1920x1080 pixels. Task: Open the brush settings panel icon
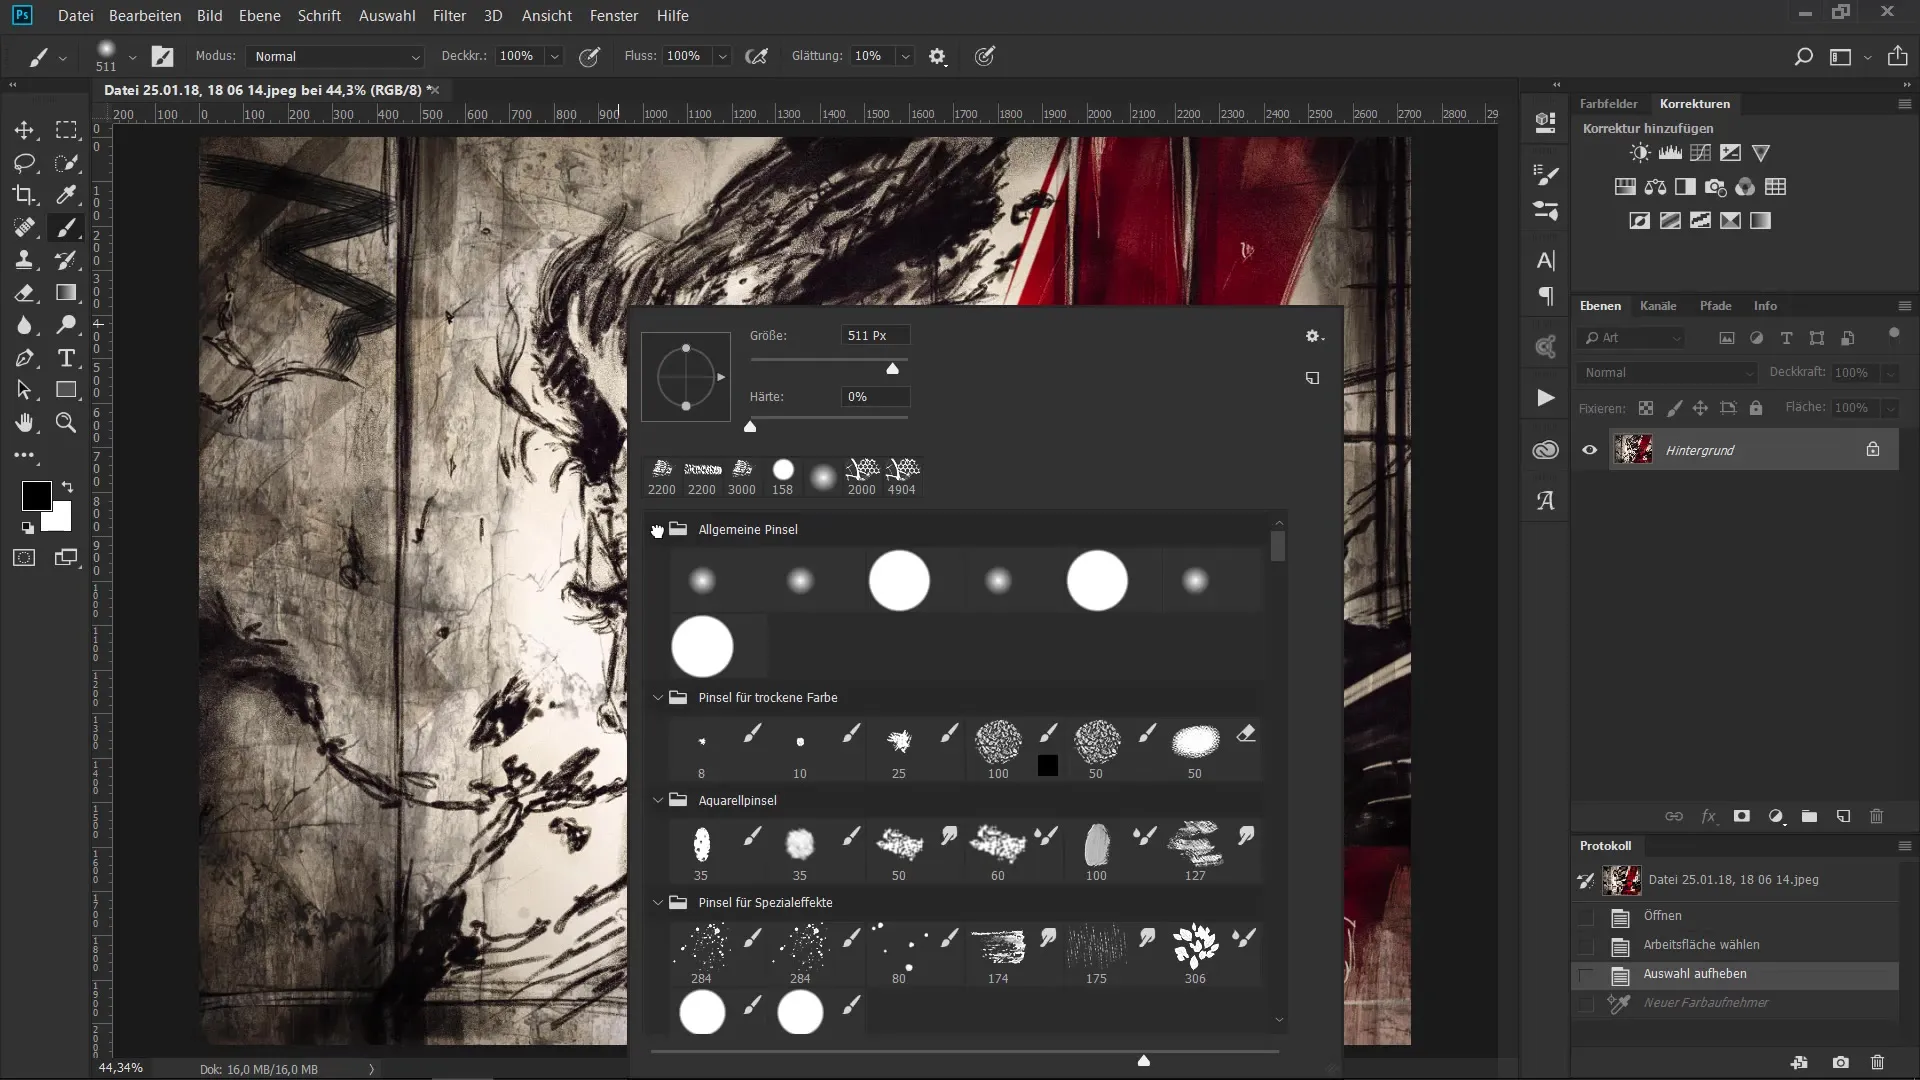click(x=162, y=57)
